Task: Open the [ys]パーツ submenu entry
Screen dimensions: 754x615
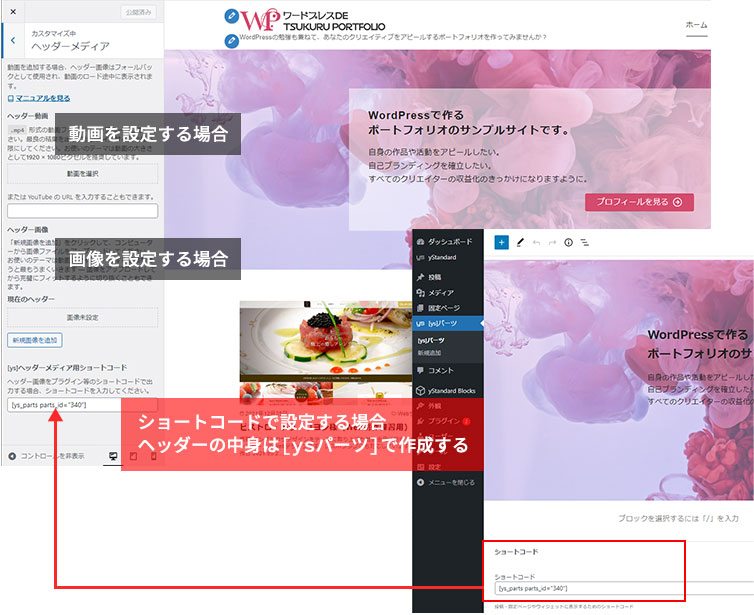Action: point(431,340)
